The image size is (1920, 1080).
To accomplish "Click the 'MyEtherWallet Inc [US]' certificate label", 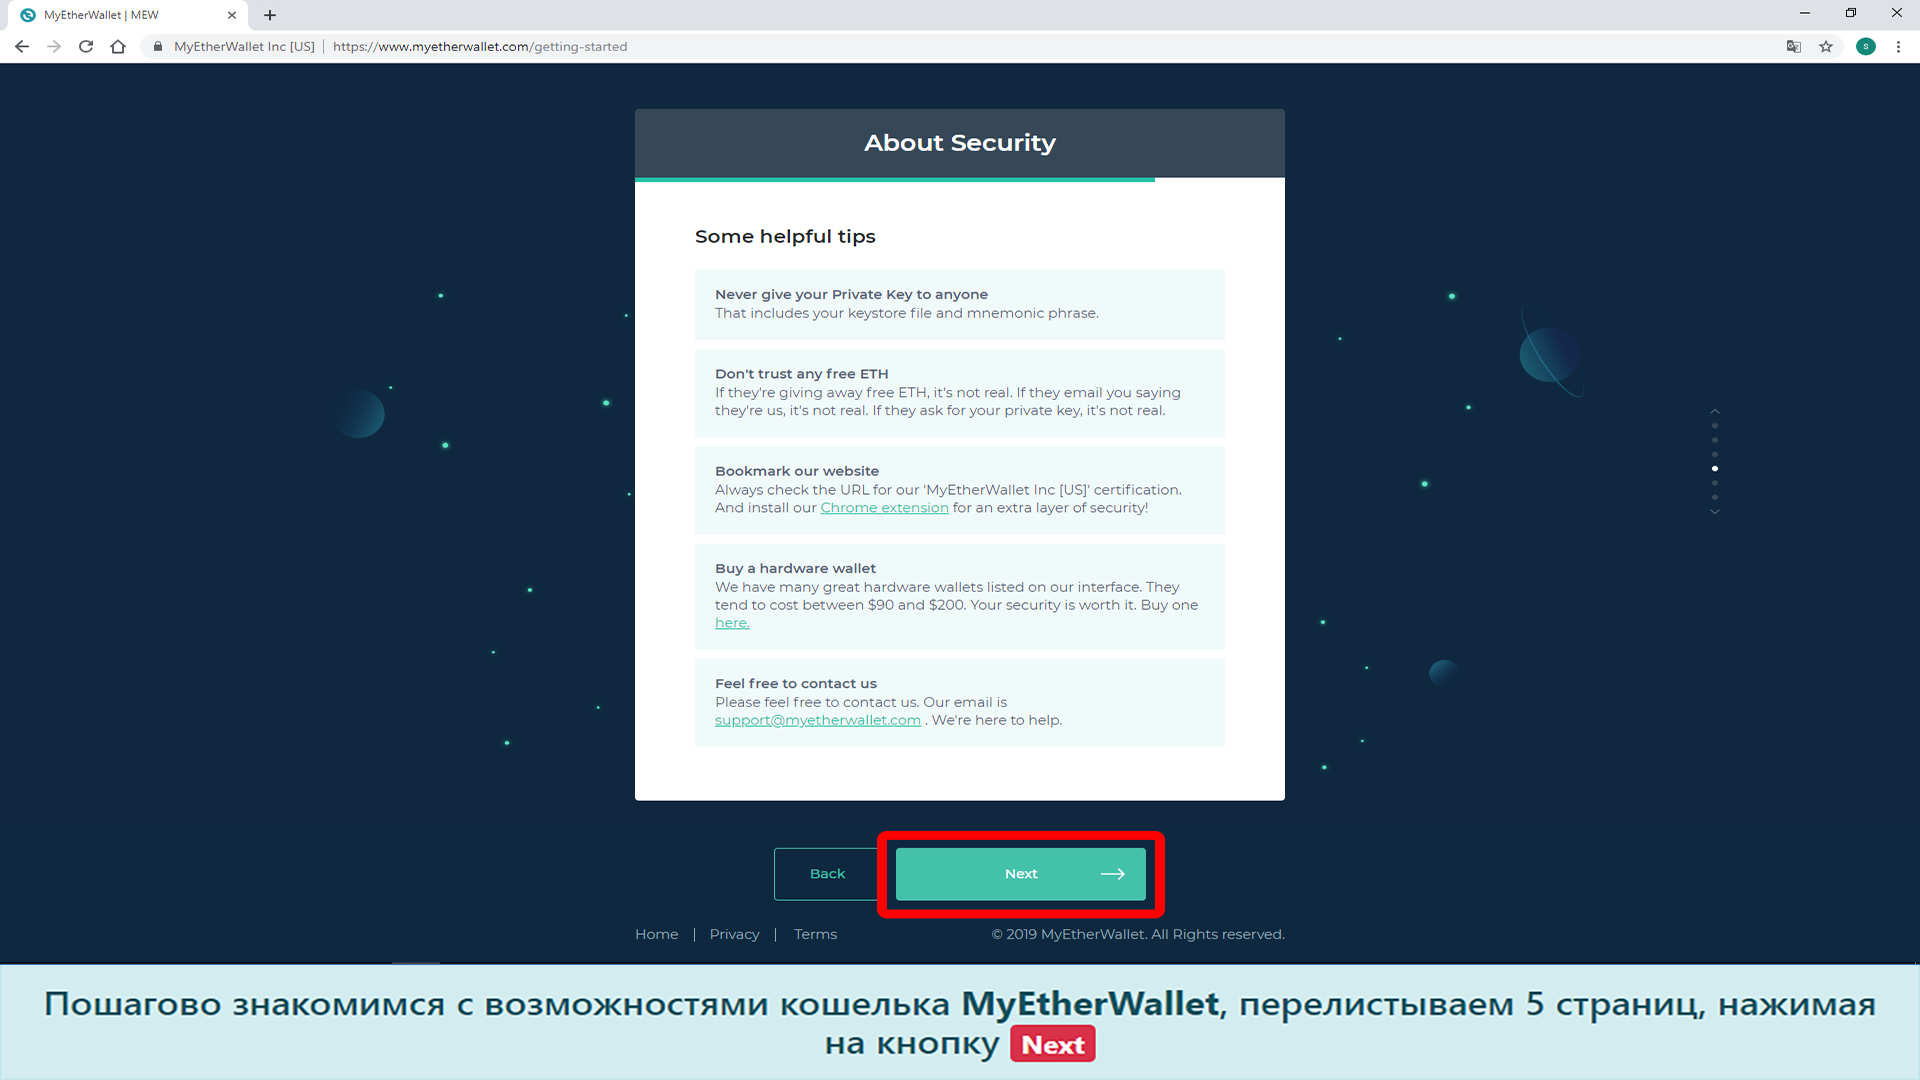I will click(244, 46).
